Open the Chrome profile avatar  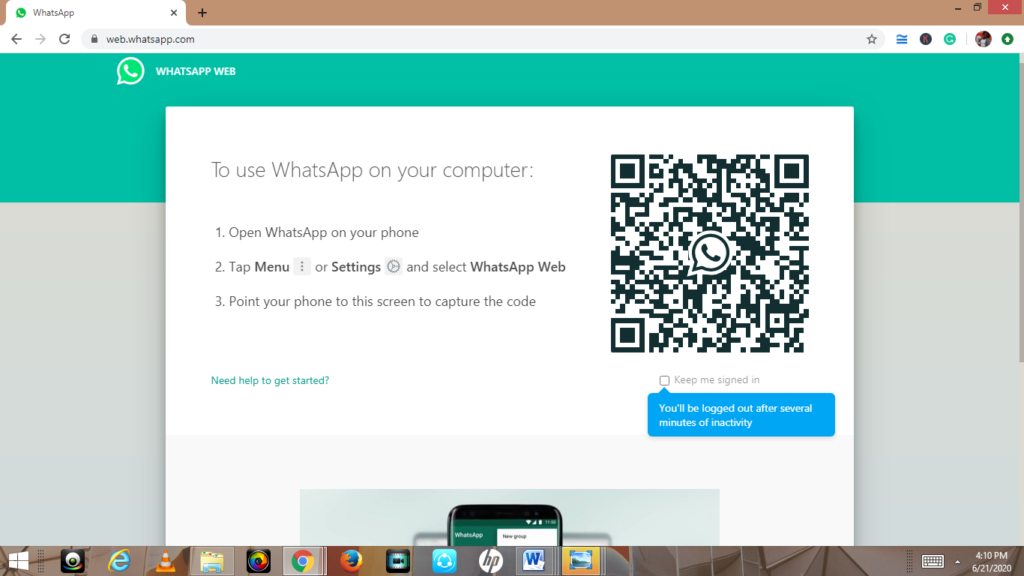coord(983,39)
